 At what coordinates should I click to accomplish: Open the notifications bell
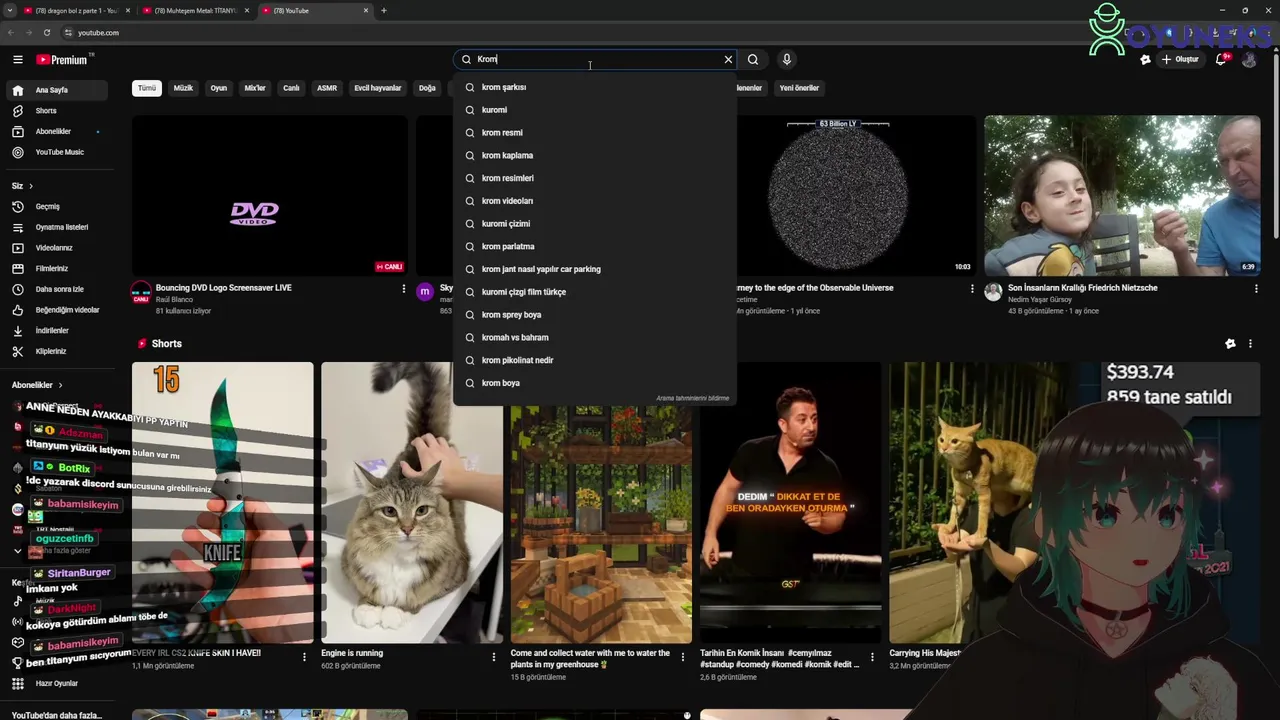coord(1221,60)
